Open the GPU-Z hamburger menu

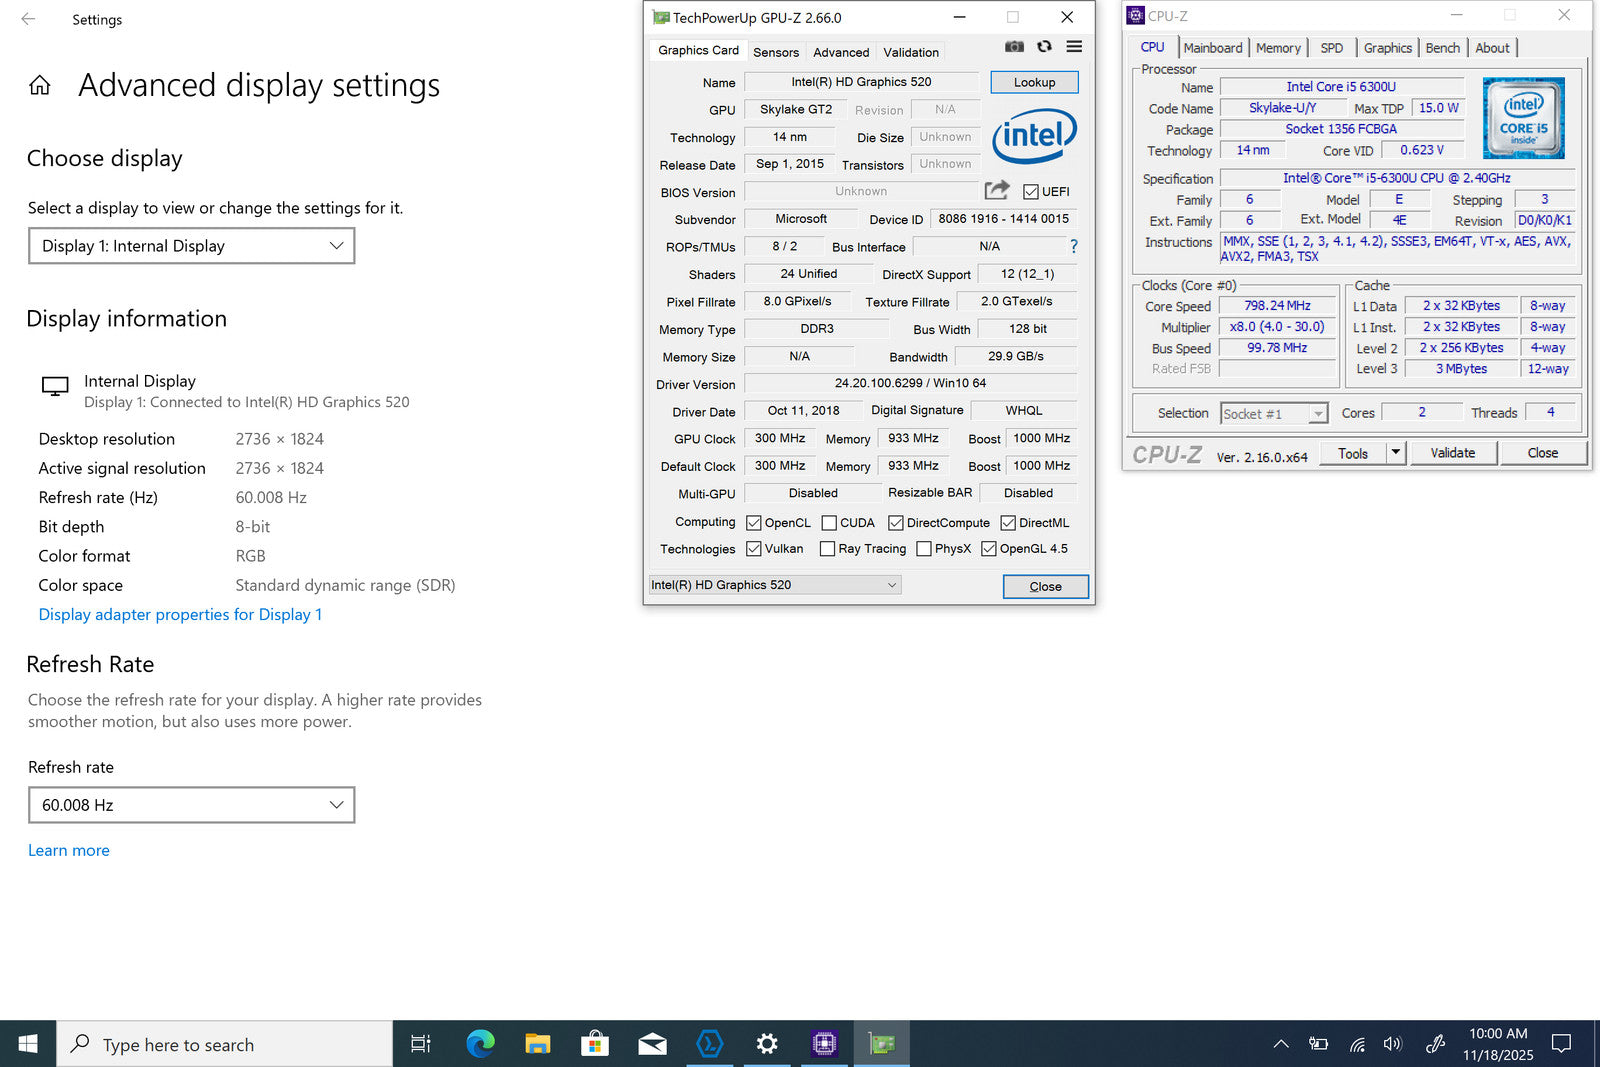point(1074,46)
